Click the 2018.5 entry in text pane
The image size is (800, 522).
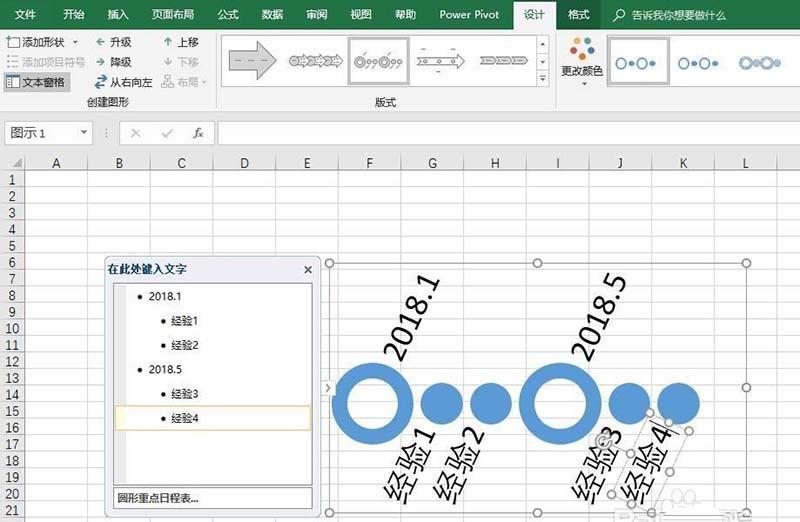[x=165, y=369]
